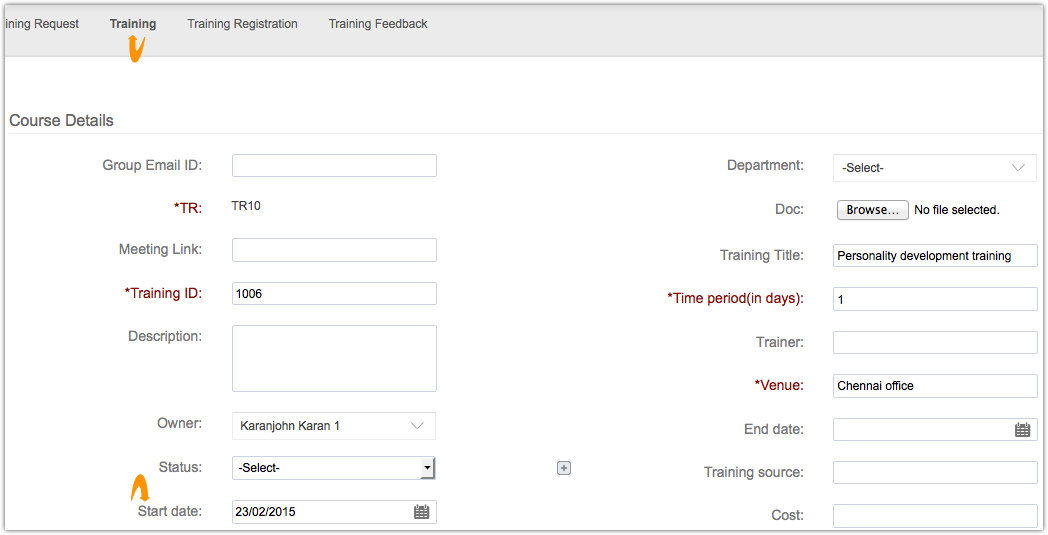Click the plus icon beside Status
This screenshot has height=535, width=1048.
(564, 468)
